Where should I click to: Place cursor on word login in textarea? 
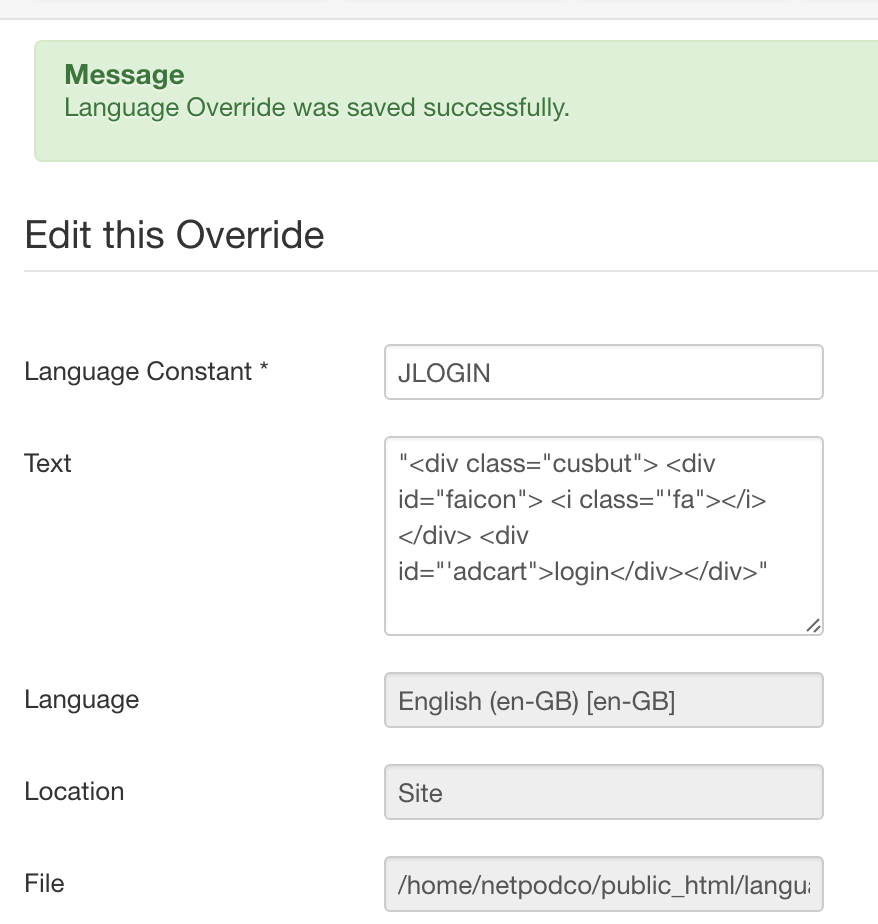(580, 572)
